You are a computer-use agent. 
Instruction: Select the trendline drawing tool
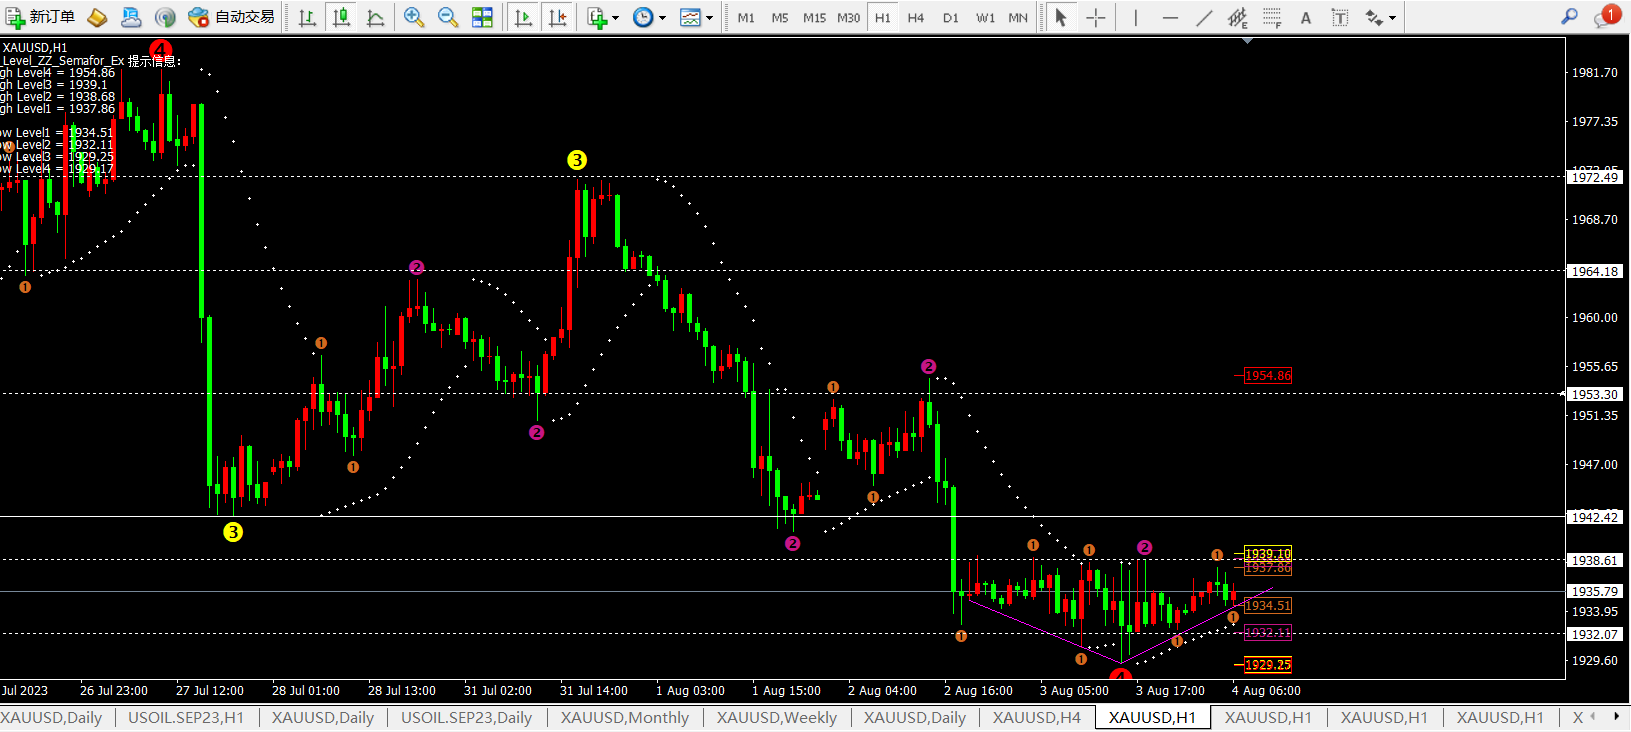[1204, 17]
